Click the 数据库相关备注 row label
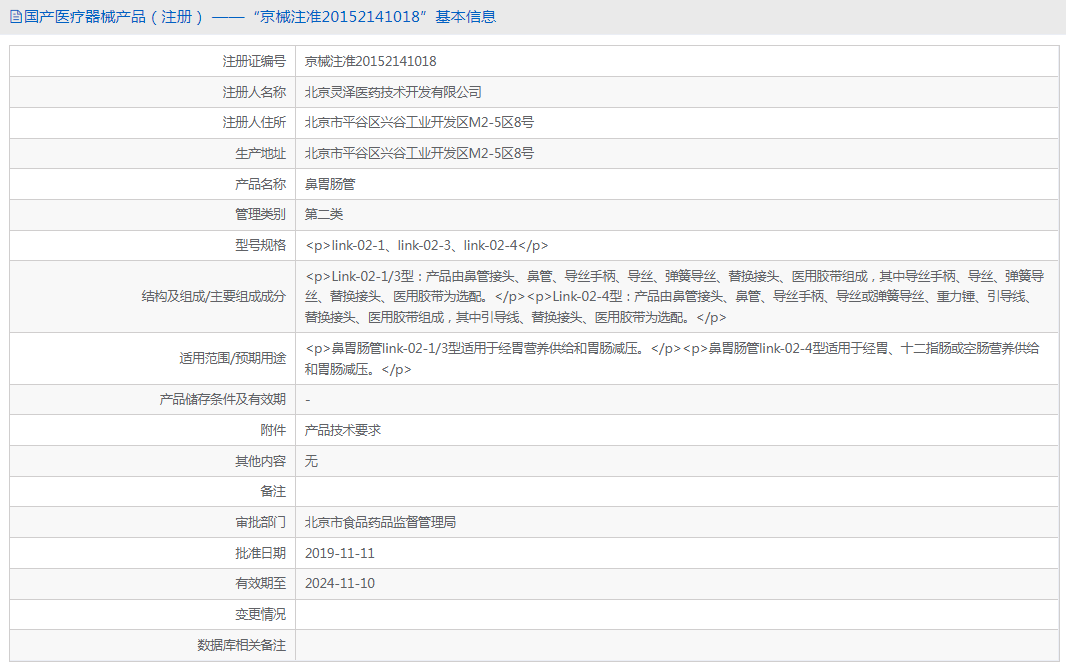1066x667 pixels. pyautogui.click(x=242, y=646)
